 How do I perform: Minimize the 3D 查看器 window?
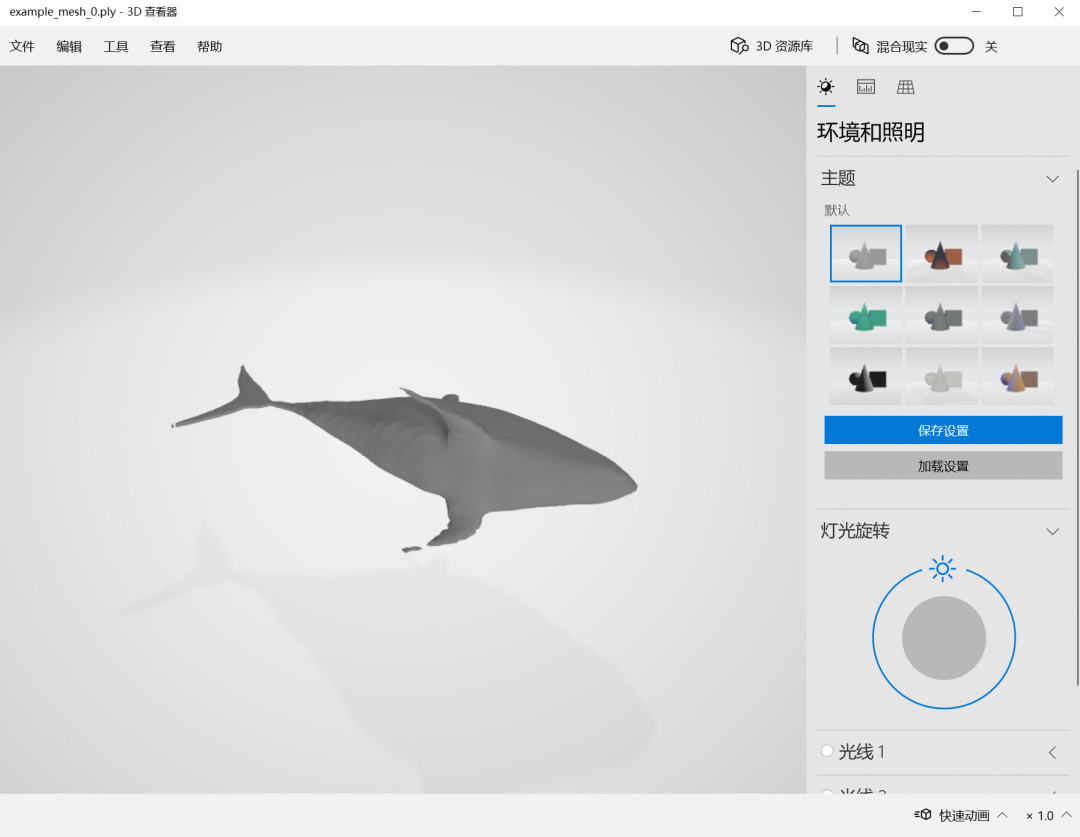pyautogui.click(x=976, y=12)
